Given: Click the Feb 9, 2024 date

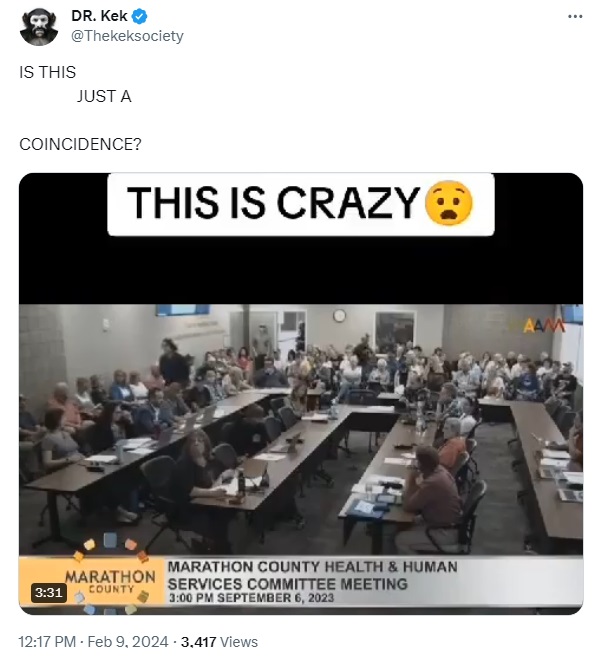Looking at the screenshot, I should tap(127, 642).
